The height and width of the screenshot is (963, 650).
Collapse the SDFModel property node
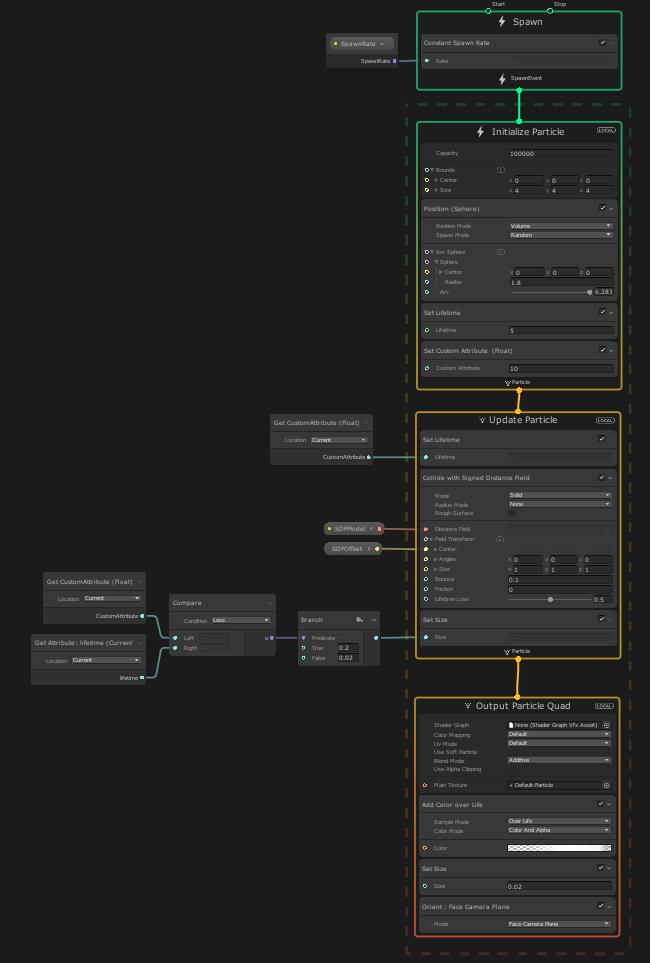[371, 529]
